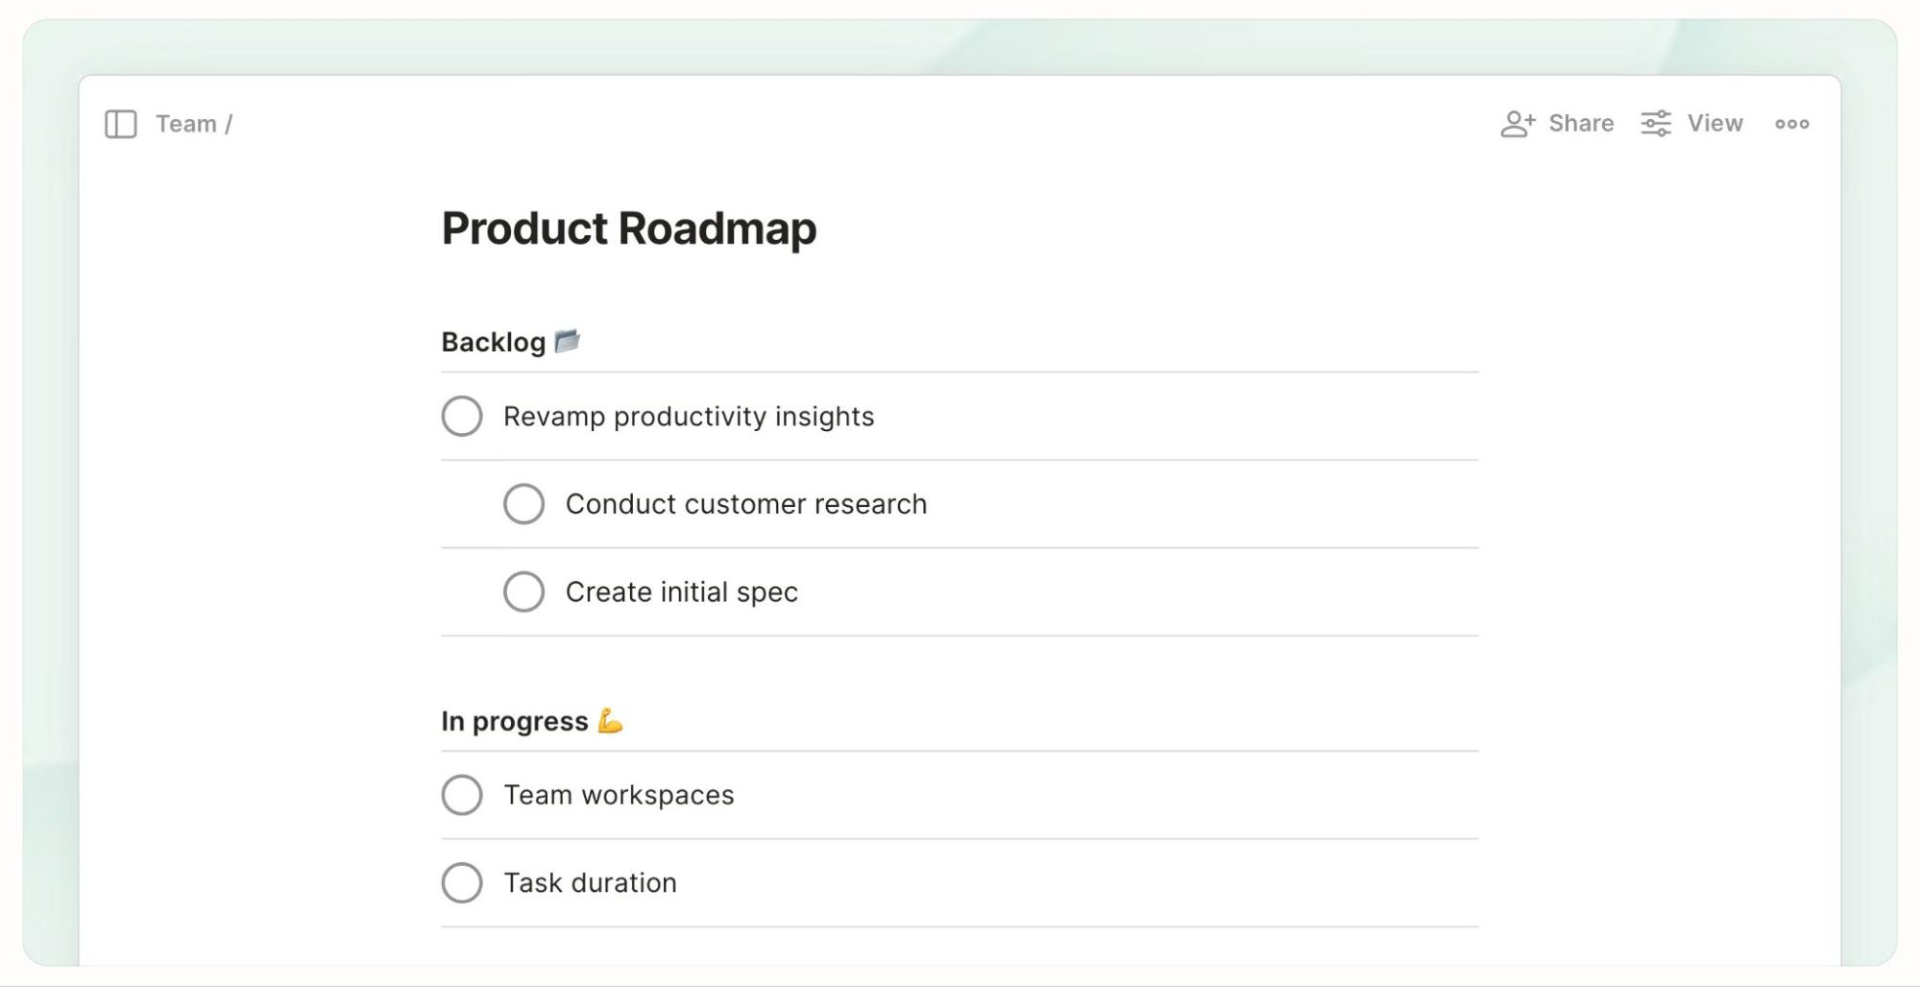Tick the 'Team workspaces' task circle
The image size is (1920, 987).
[x=462, y=795]
